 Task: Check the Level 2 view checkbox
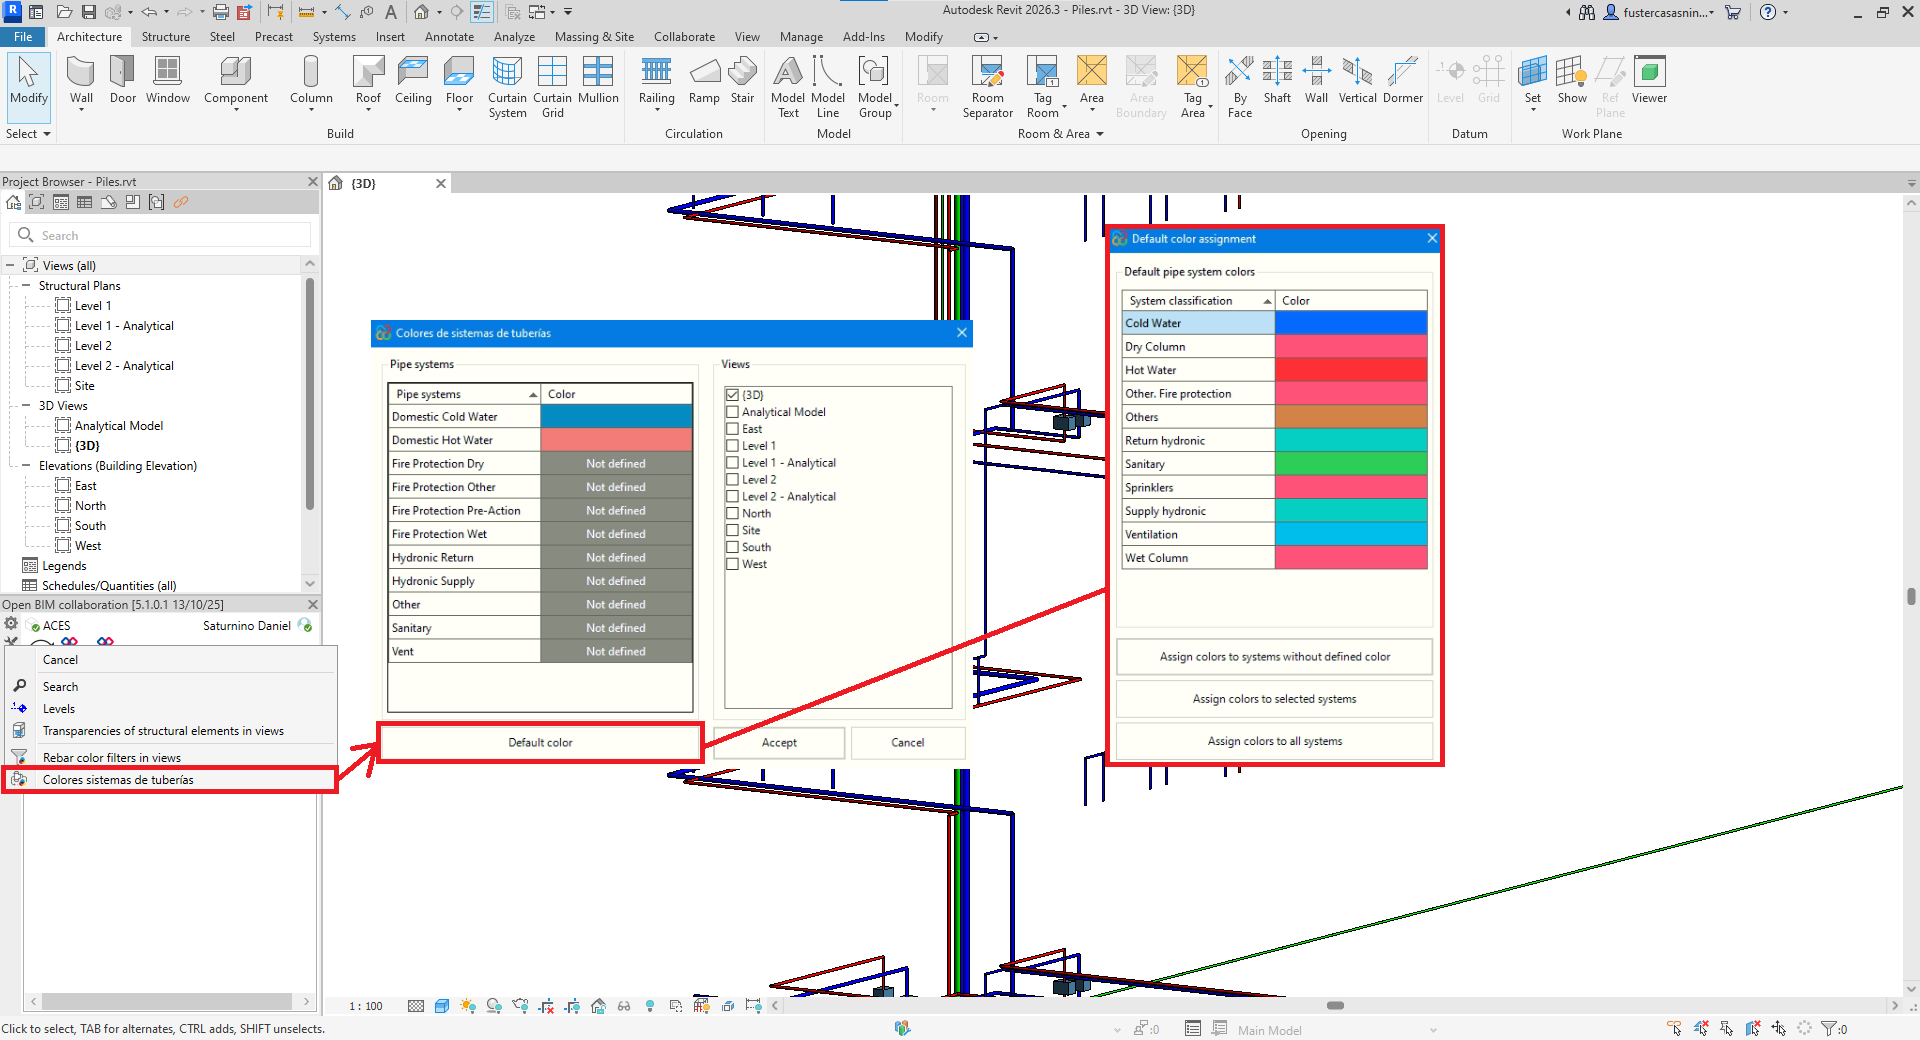[733, 480]
